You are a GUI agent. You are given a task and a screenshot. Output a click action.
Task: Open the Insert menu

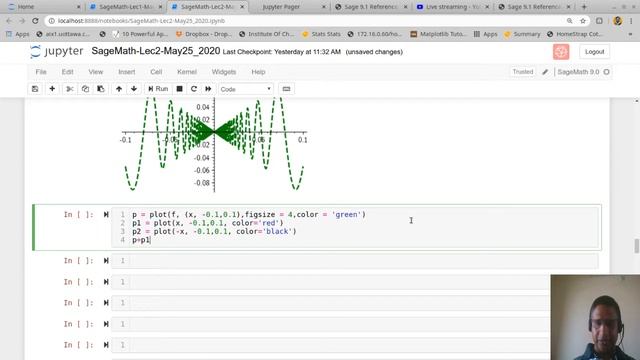click(x=127, y=72)
